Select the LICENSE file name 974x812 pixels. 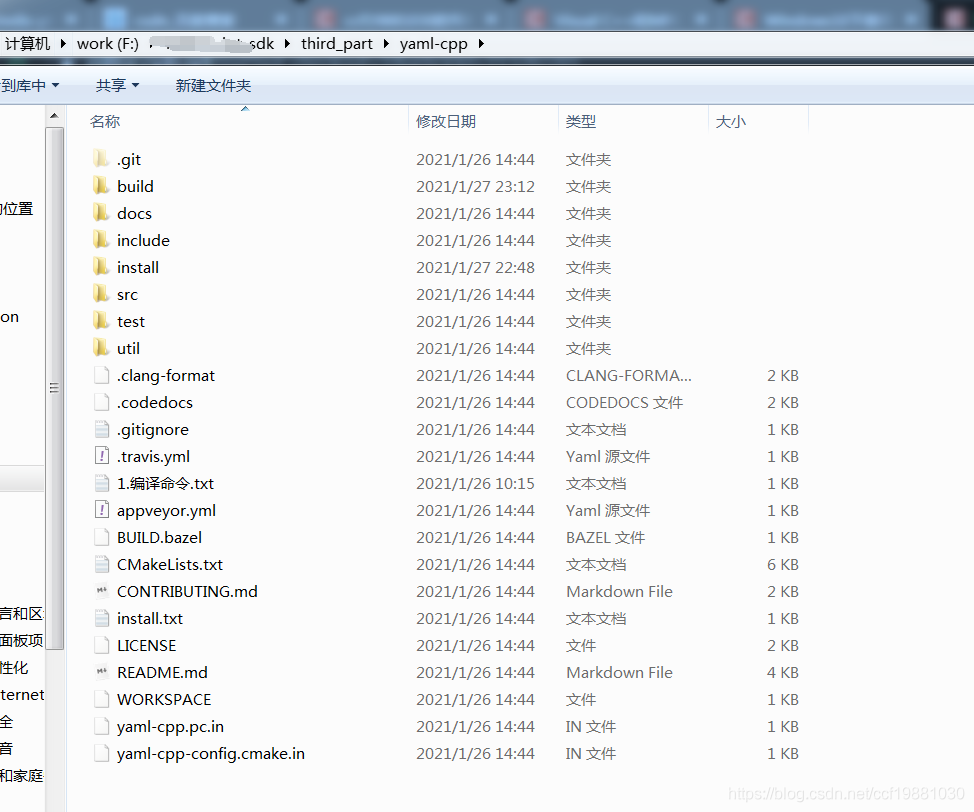tap(147, 645)
